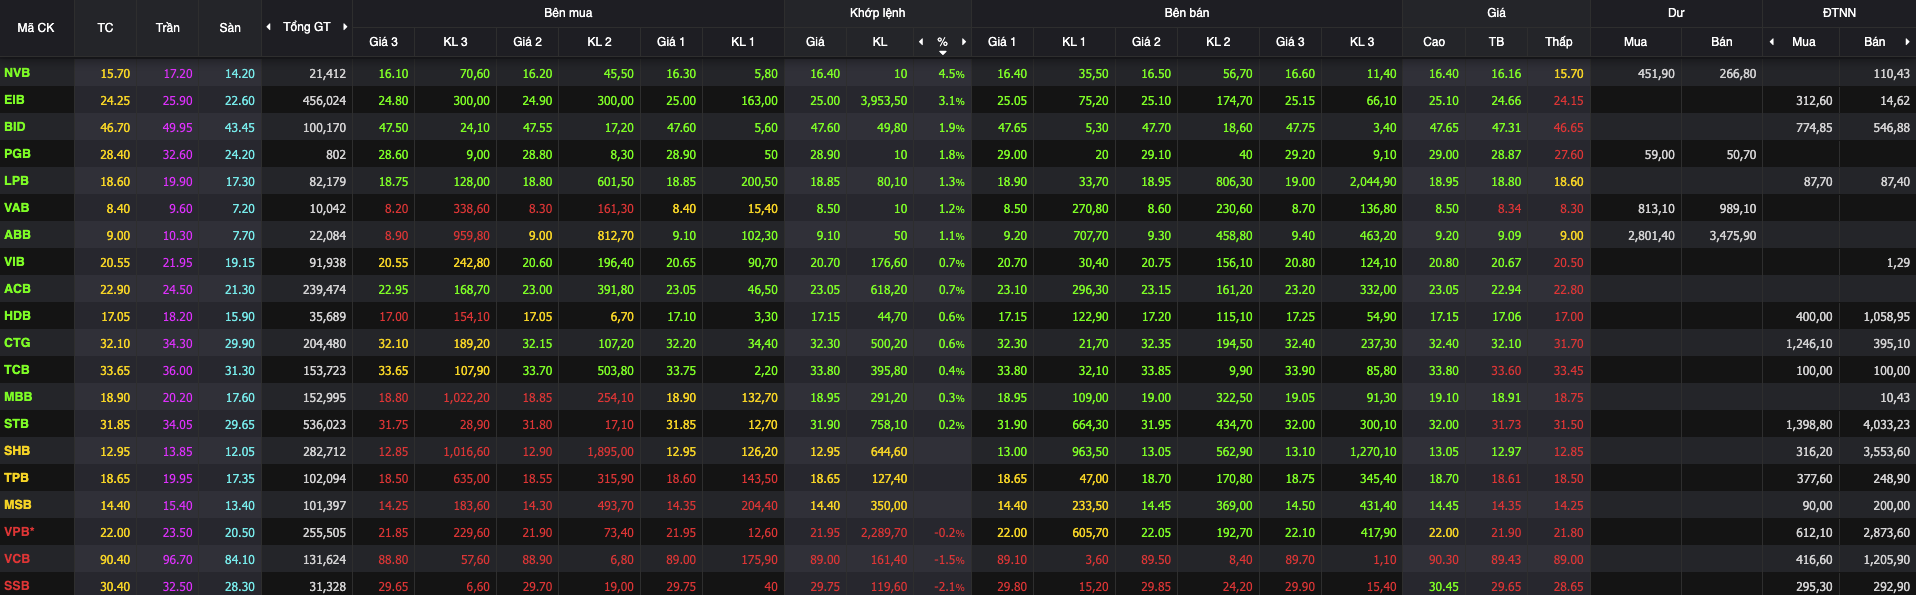Click NVB total value 21,412
The image size is (1916, 595).
coord(327,74)
